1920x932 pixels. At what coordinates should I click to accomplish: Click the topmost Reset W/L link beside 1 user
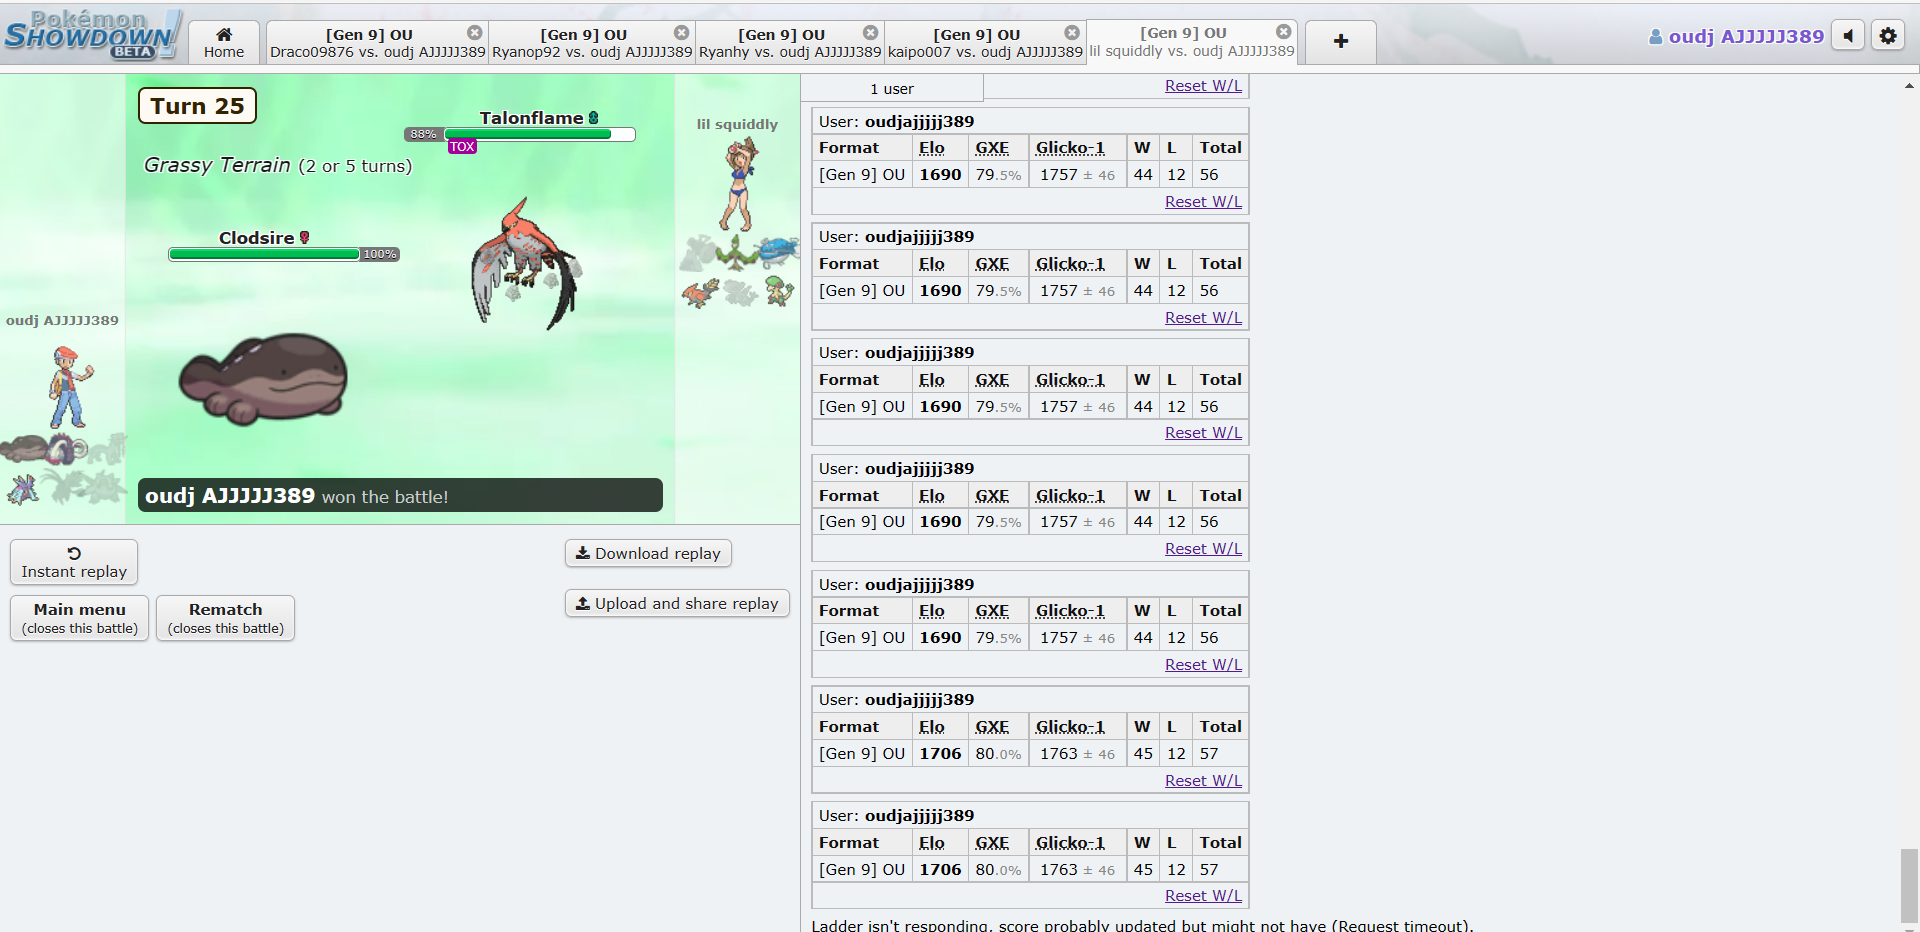pos(1203,86)
